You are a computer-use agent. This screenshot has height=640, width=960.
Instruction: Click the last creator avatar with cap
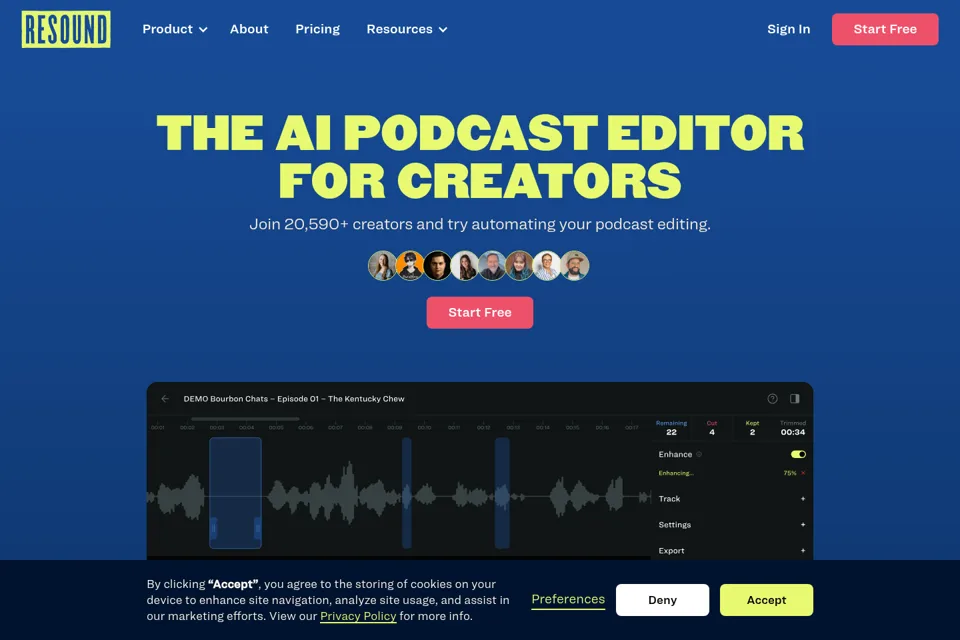point(574,266)
